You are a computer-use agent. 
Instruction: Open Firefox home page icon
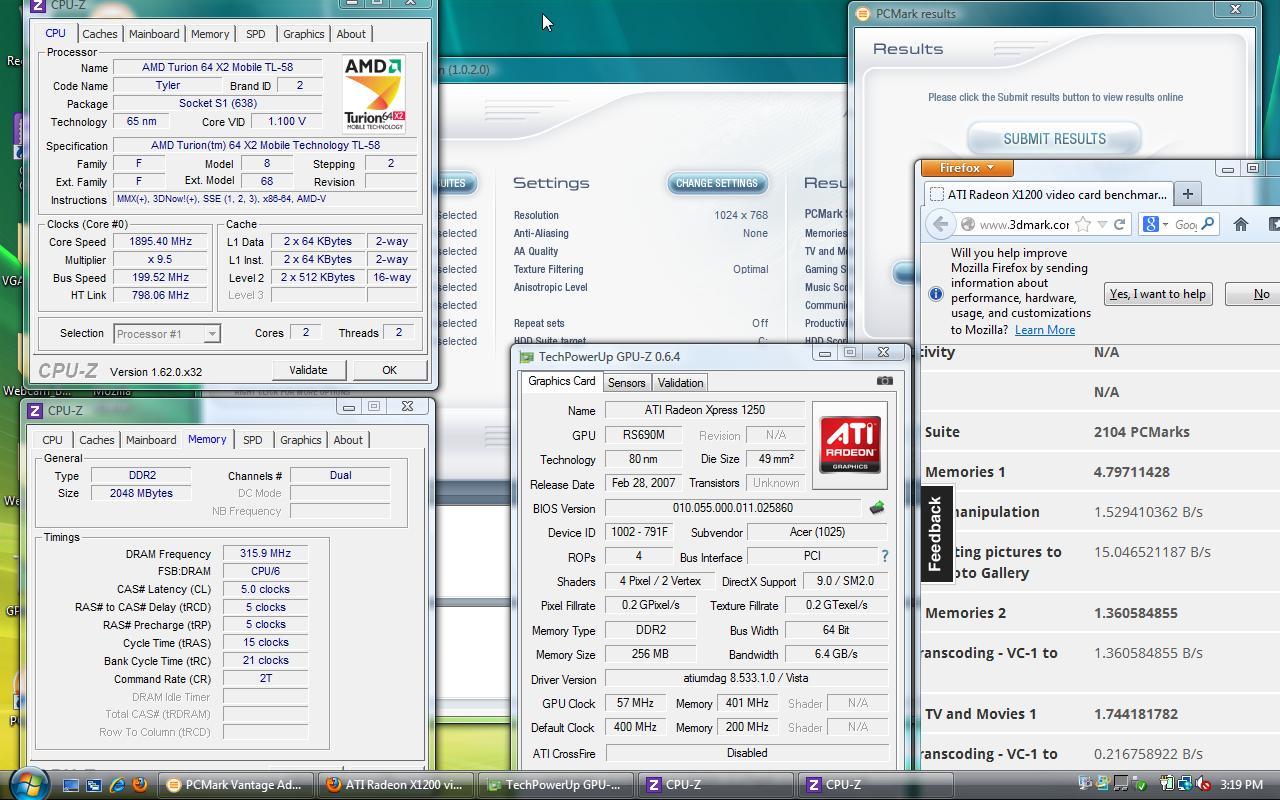[x=1241, y=224]
